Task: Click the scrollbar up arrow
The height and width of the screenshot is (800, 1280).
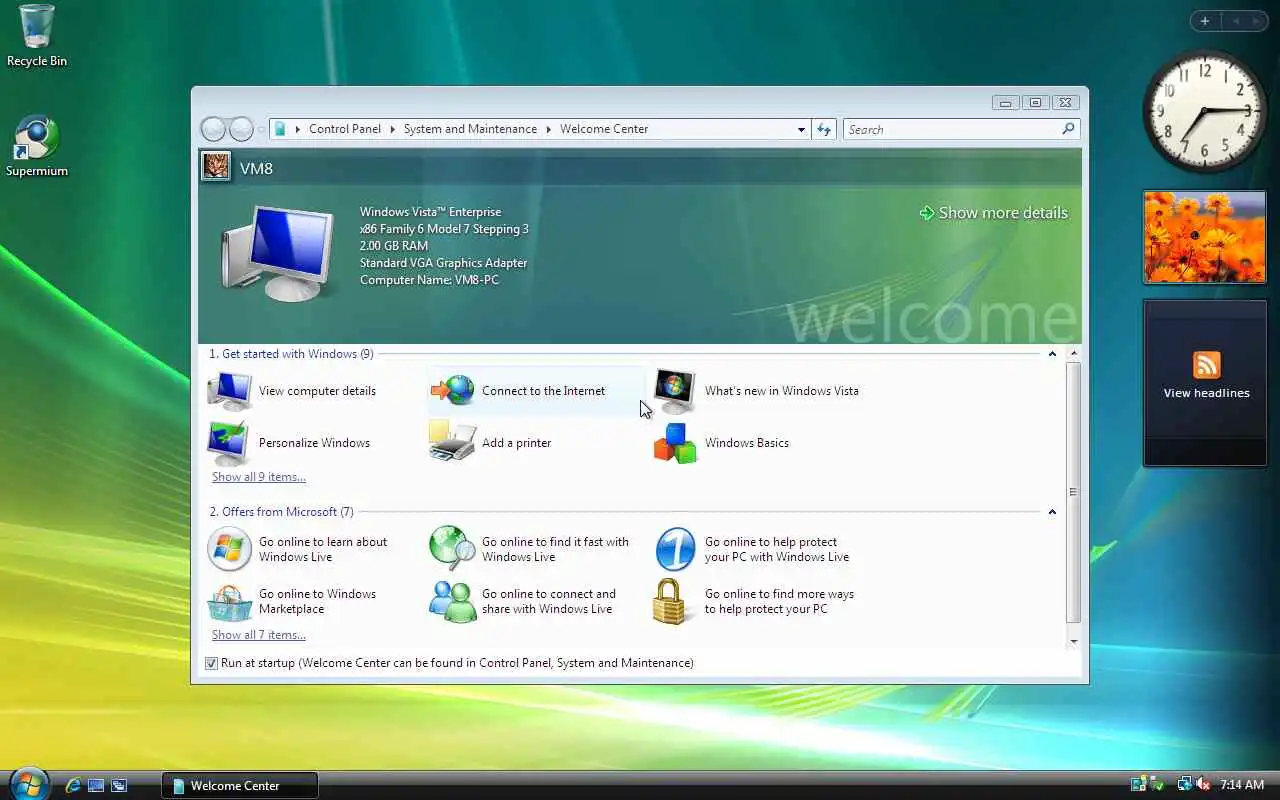Action: (x=1074, y=354)
